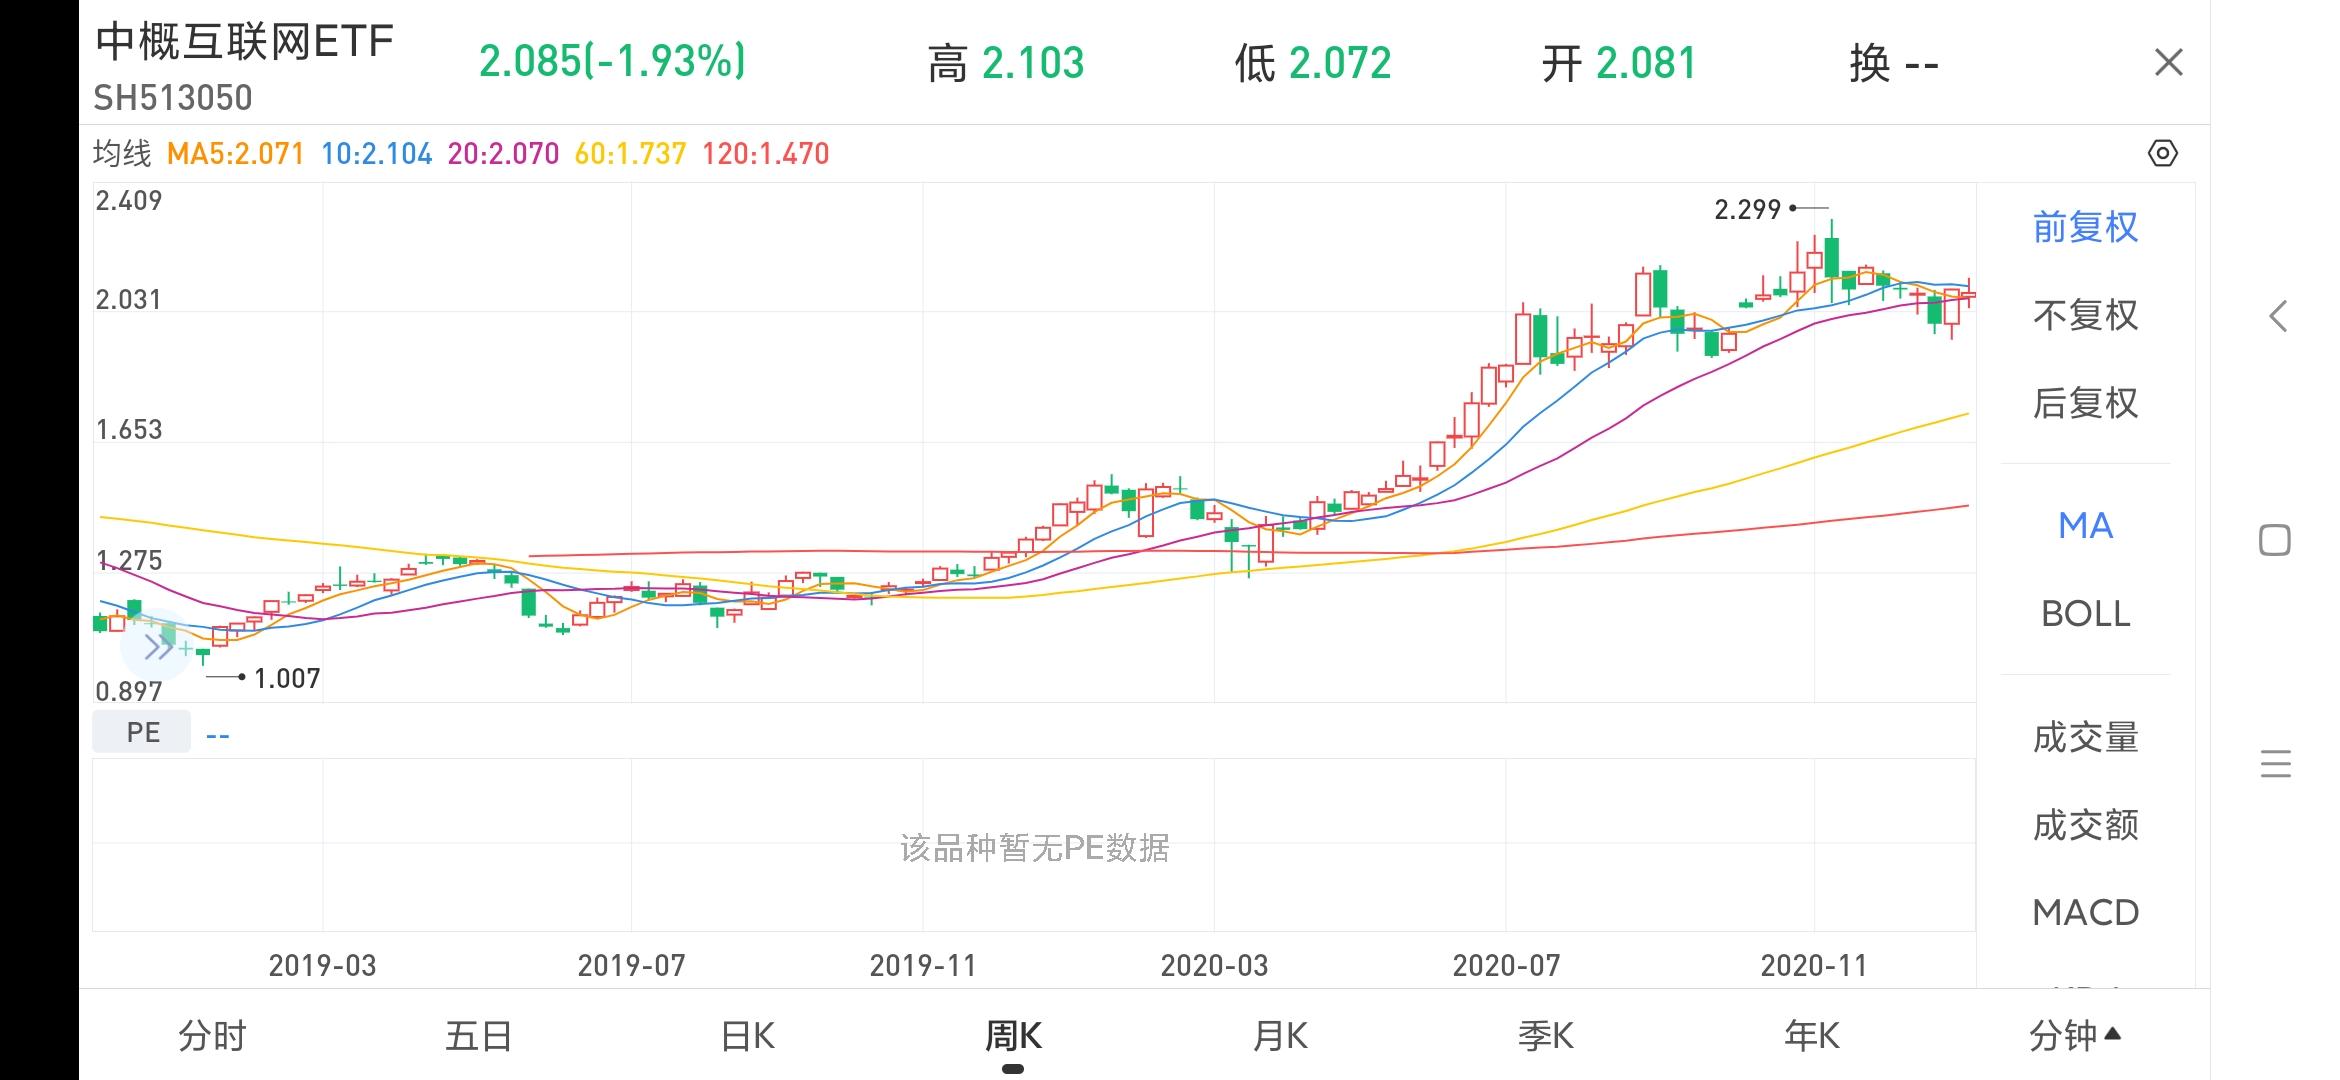Image resolution: width=2340 pixels, height=1080 pixels.
Task: Tap the 均线 legend label
Action: coord(122,153)
